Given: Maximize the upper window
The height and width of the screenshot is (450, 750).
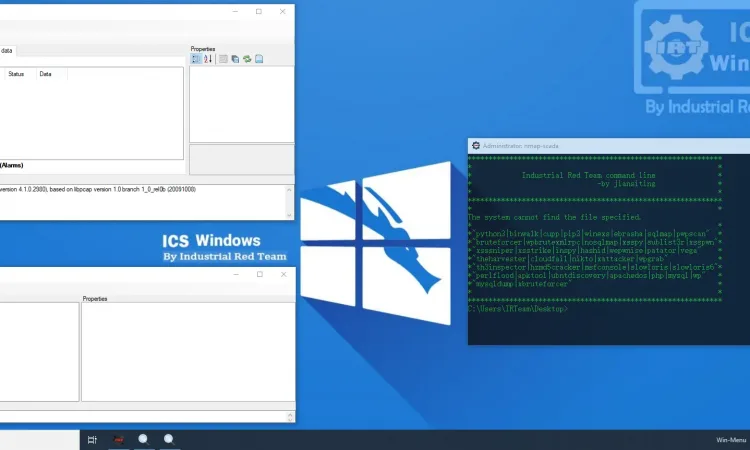Looking at the screenshot, I should [x=259, y=11].
